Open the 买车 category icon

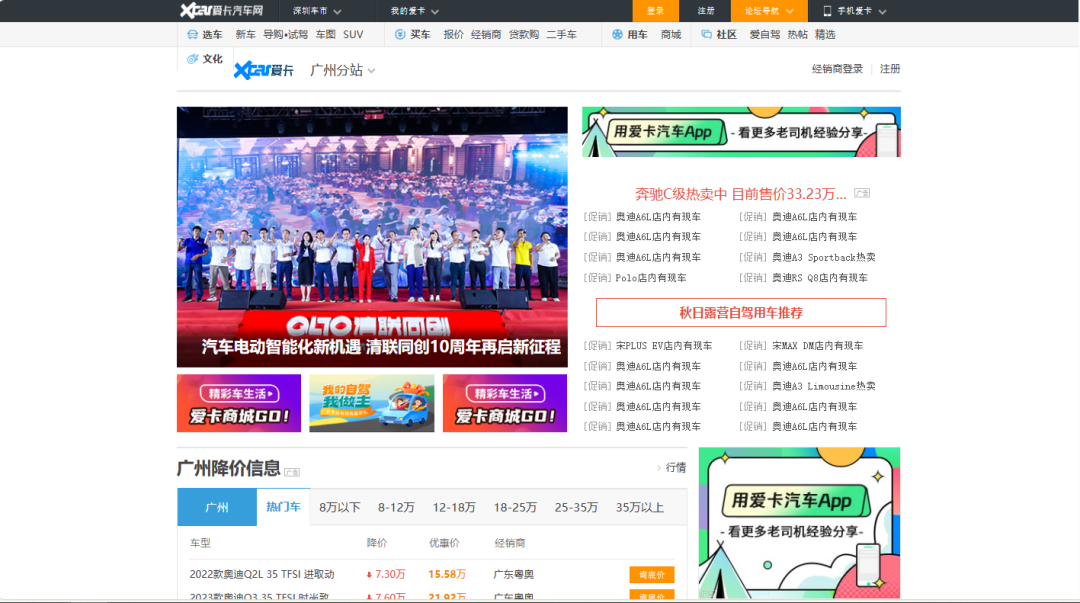tap(400, 34)
